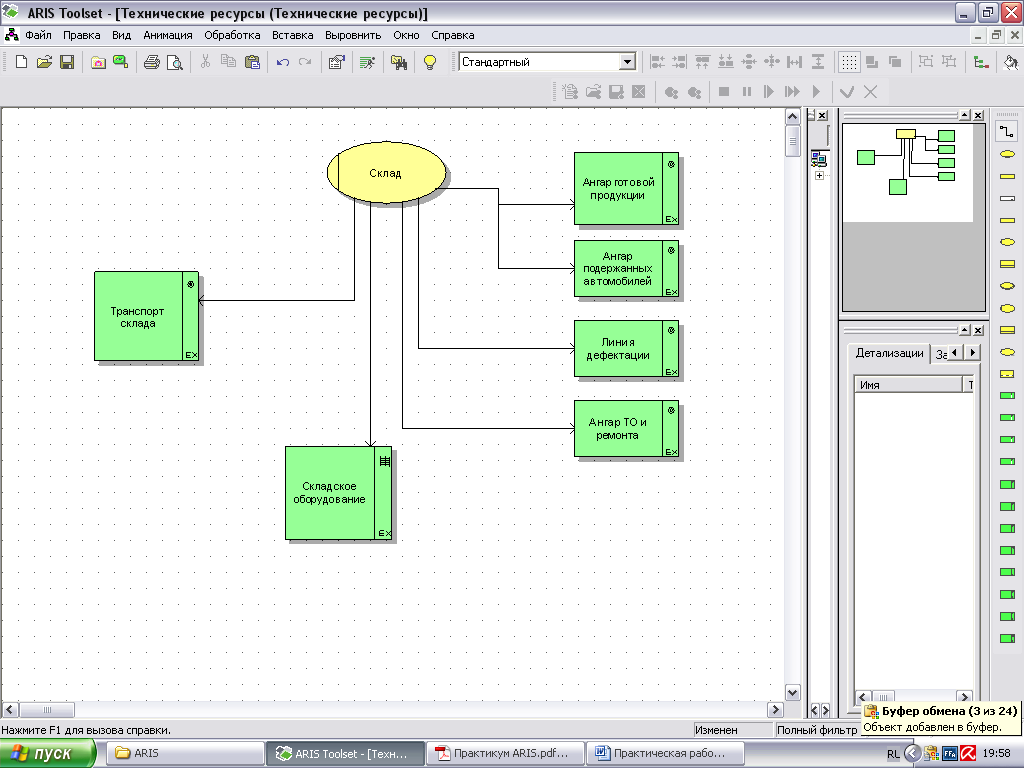Toggle the grid display button
The width and height of the screenshot is (1024, 768).
[x=848, y=62]
